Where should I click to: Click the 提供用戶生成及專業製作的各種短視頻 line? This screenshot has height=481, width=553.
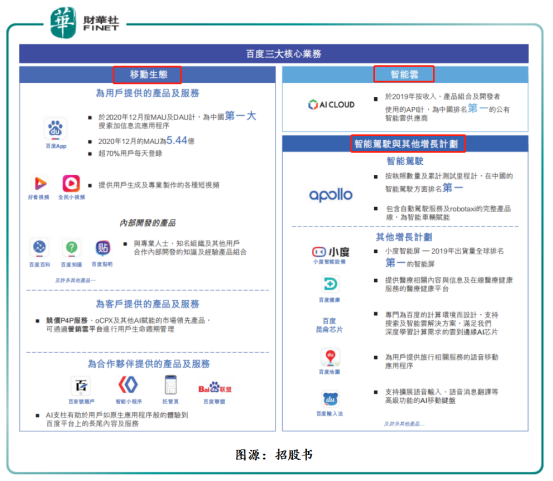[159, 185]
